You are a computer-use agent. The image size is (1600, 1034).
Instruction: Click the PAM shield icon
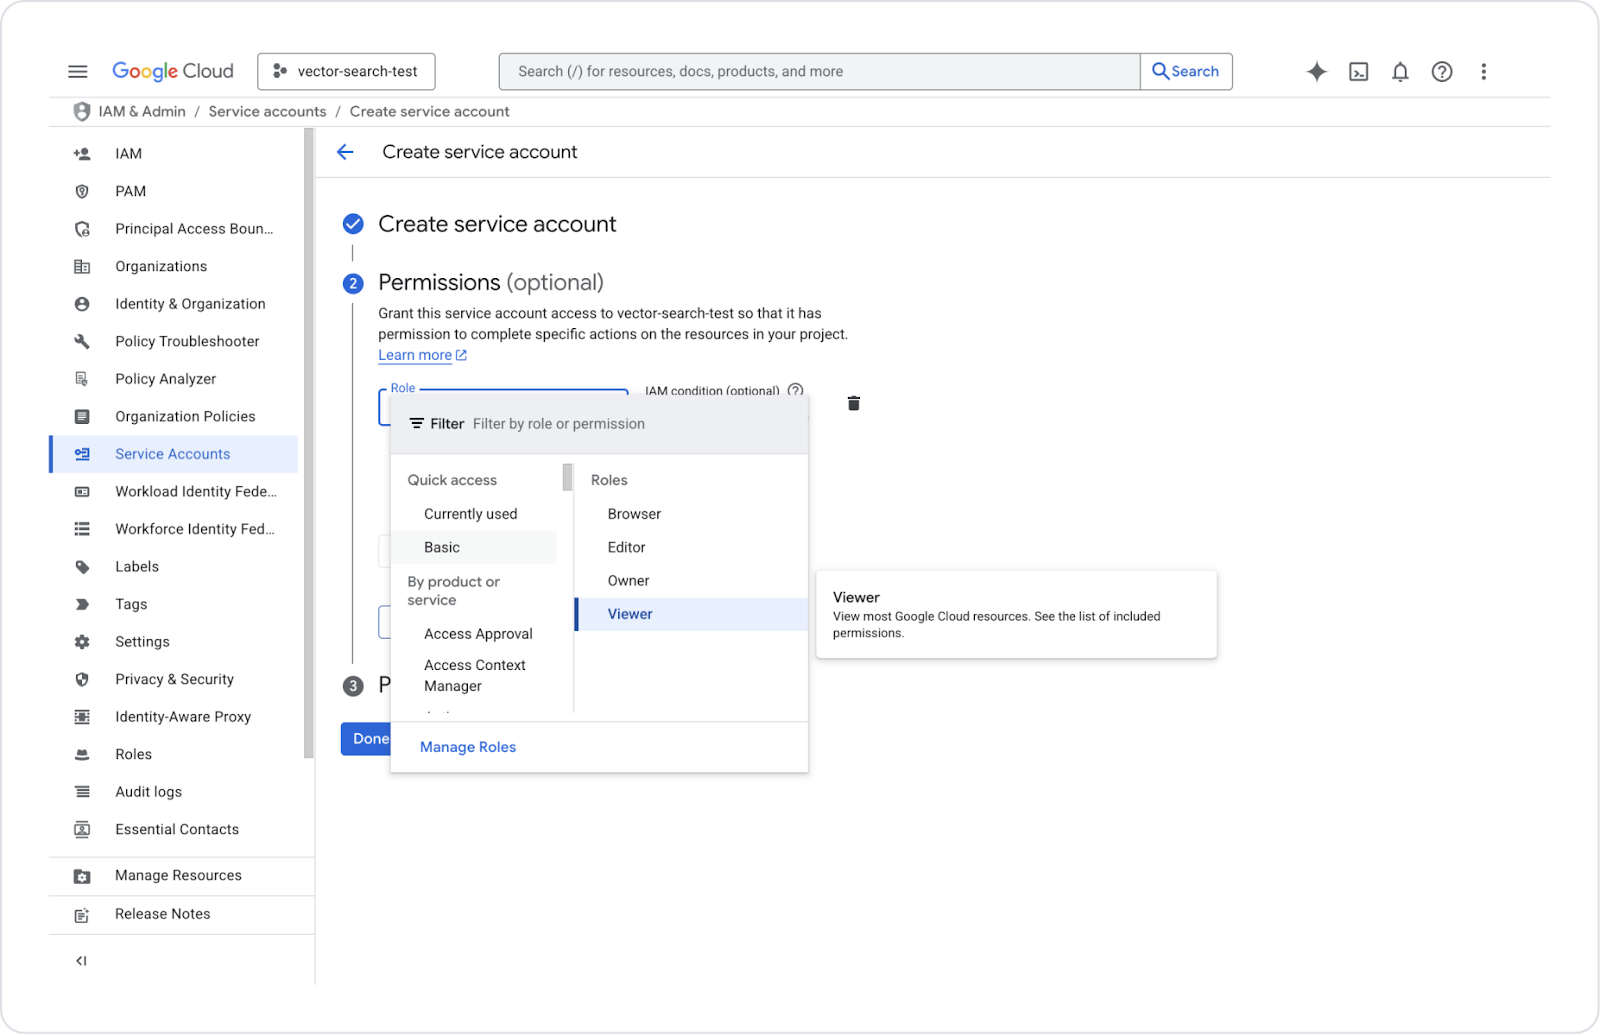[x=82, y=191]
